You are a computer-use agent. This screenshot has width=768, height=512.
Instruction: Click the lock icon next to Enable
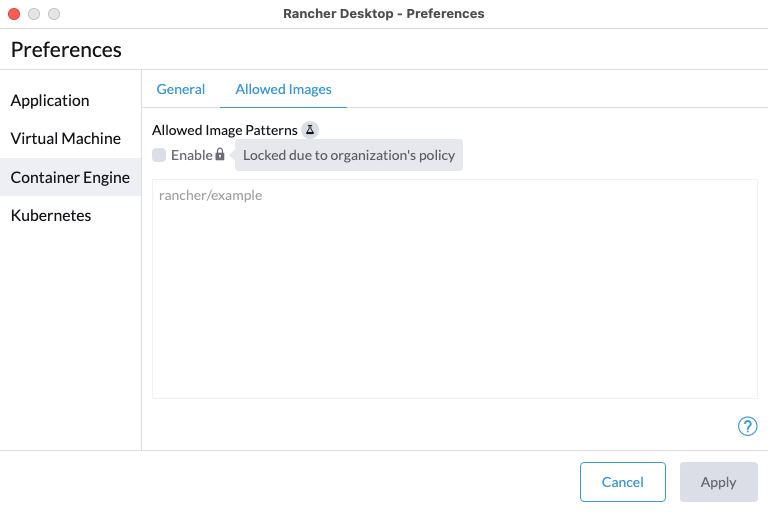220,154
